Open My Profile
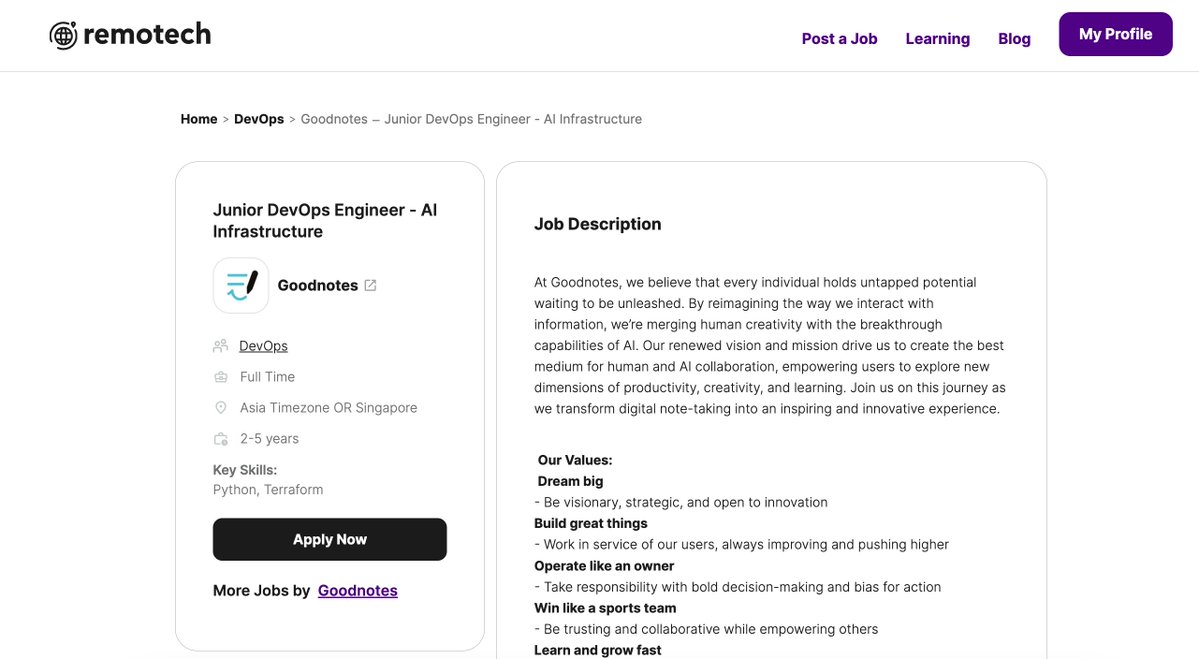Screen dimensions: 1199x659 pyautogui.click(x=1115, y=34)
